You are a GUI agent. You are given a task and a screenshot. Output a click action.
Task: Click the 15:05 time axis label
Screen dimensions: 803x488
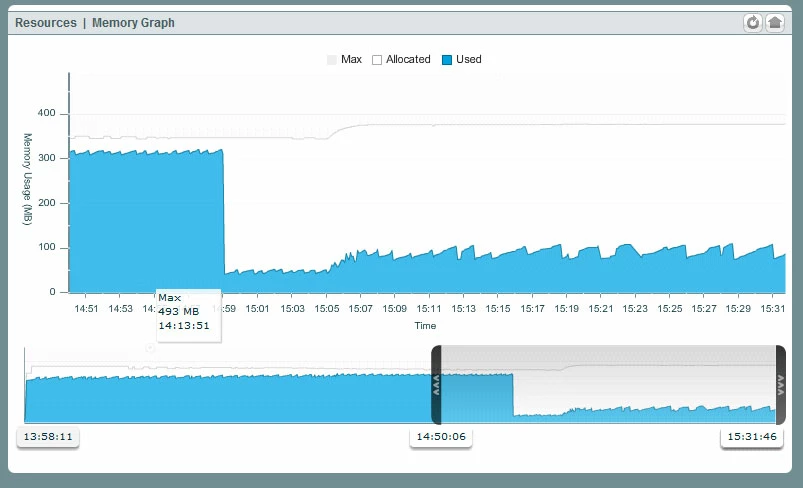(327, 309)
